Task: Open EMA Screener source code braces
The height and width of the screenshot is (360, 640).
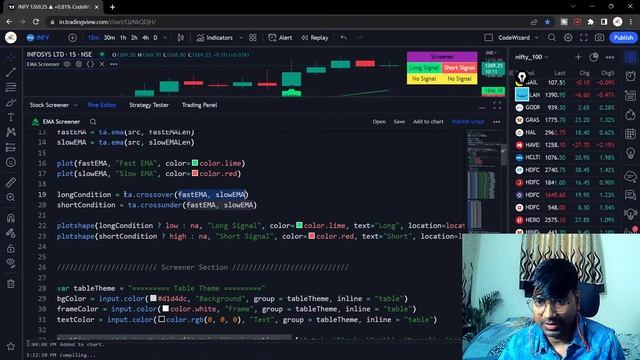Action: (x=90, y=64)
